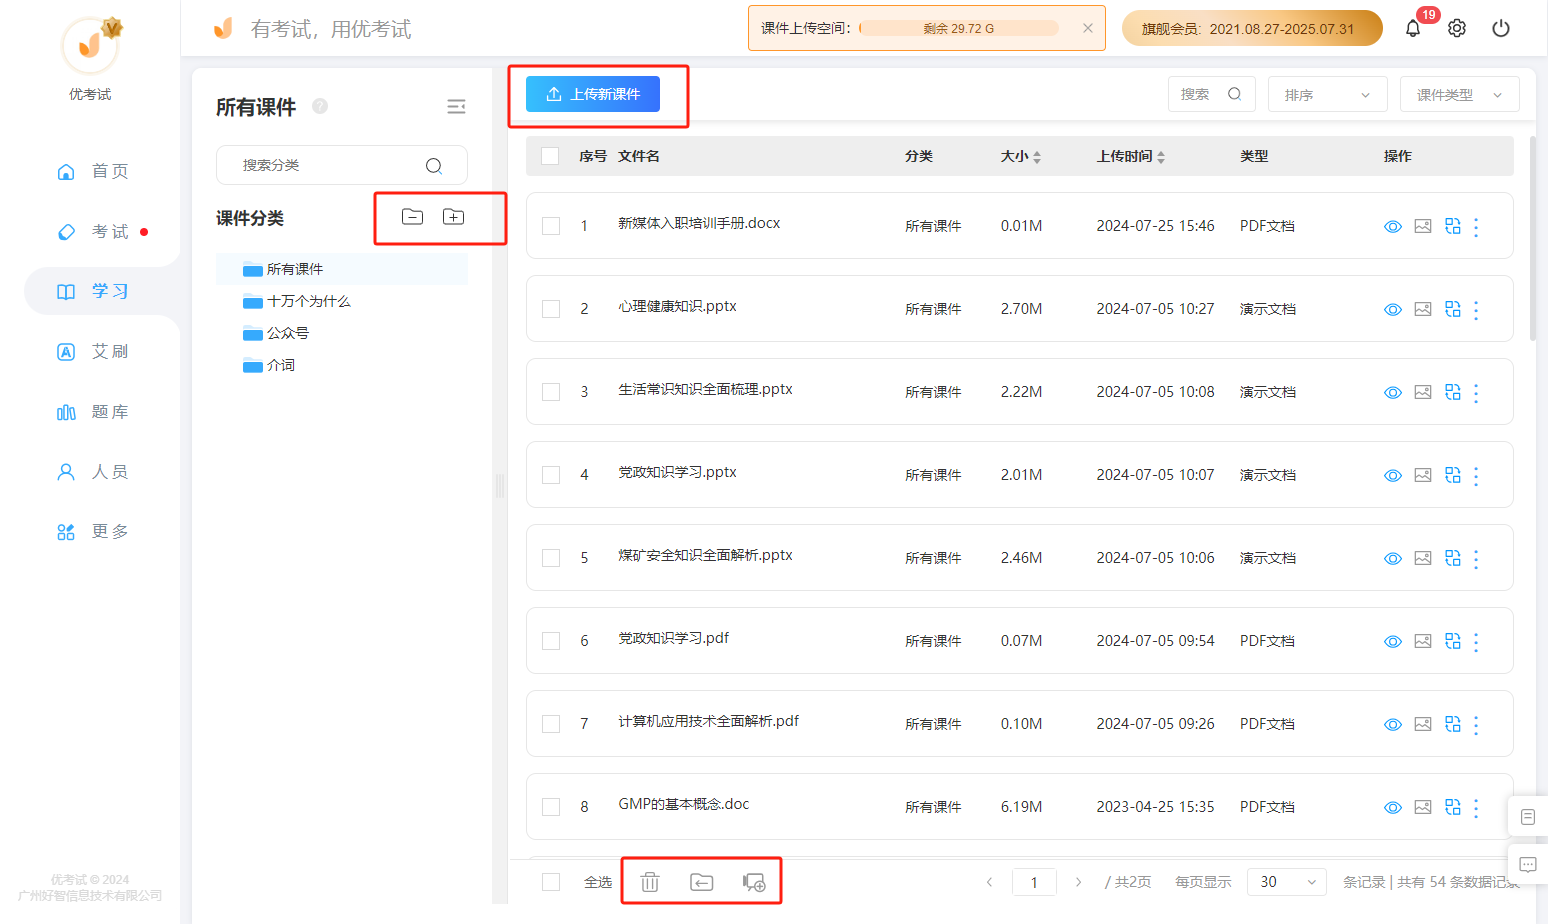Click the 优考试 avatar logo

[90, 45]
